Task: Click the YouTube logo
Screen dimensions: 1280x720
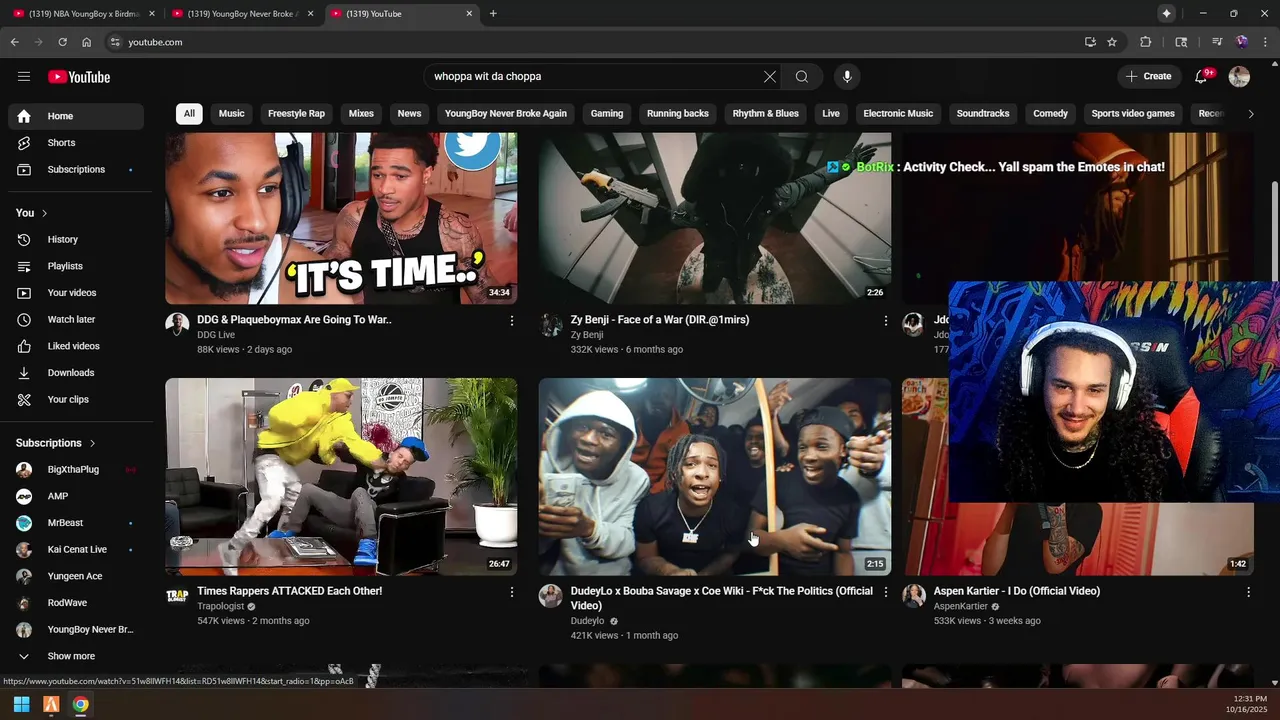Action: pos(79,77)
